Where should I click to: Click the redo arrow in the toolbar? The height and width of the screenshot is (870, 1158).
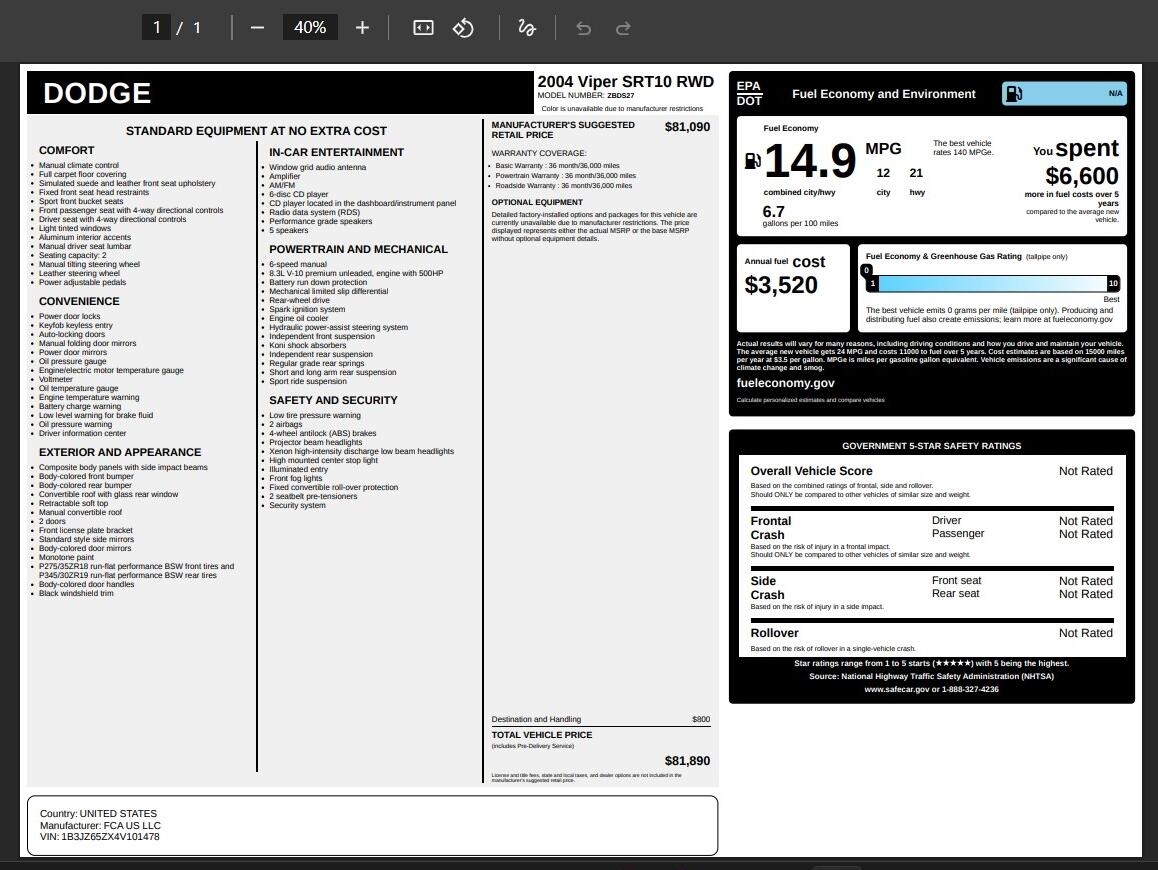(x=623, y=28)
